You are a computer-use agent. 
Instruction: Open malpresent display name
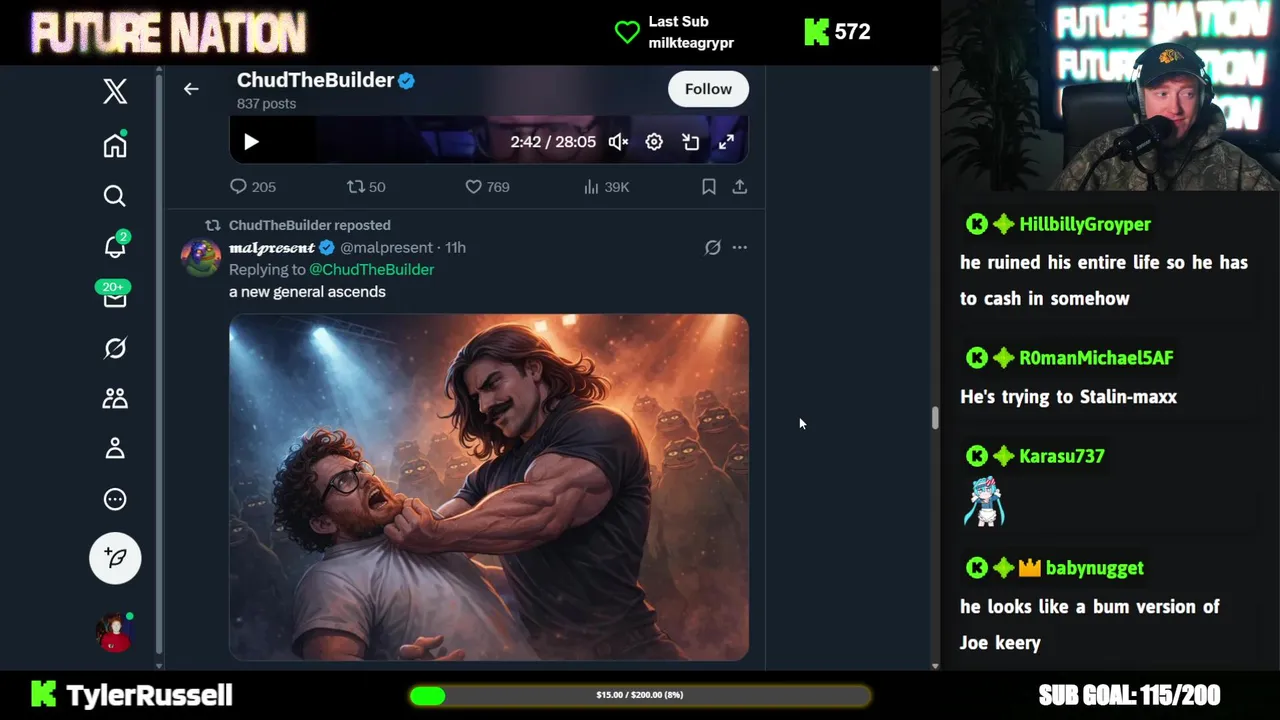272,248
